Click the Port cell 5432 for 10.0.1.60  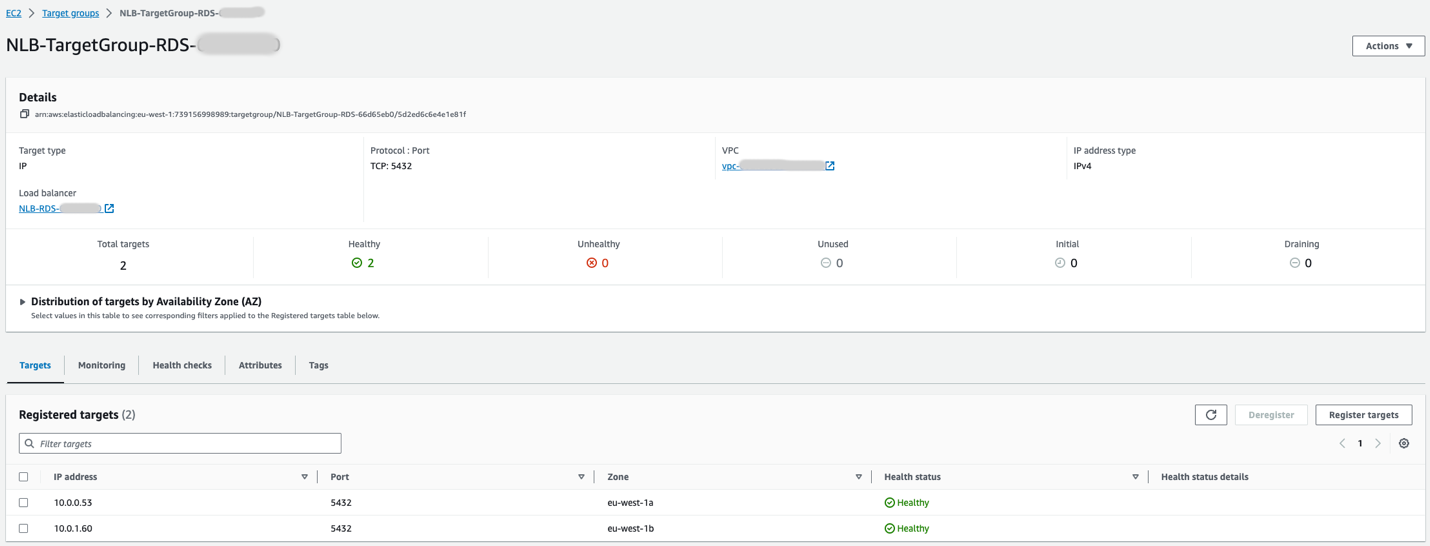pos(341,528)
